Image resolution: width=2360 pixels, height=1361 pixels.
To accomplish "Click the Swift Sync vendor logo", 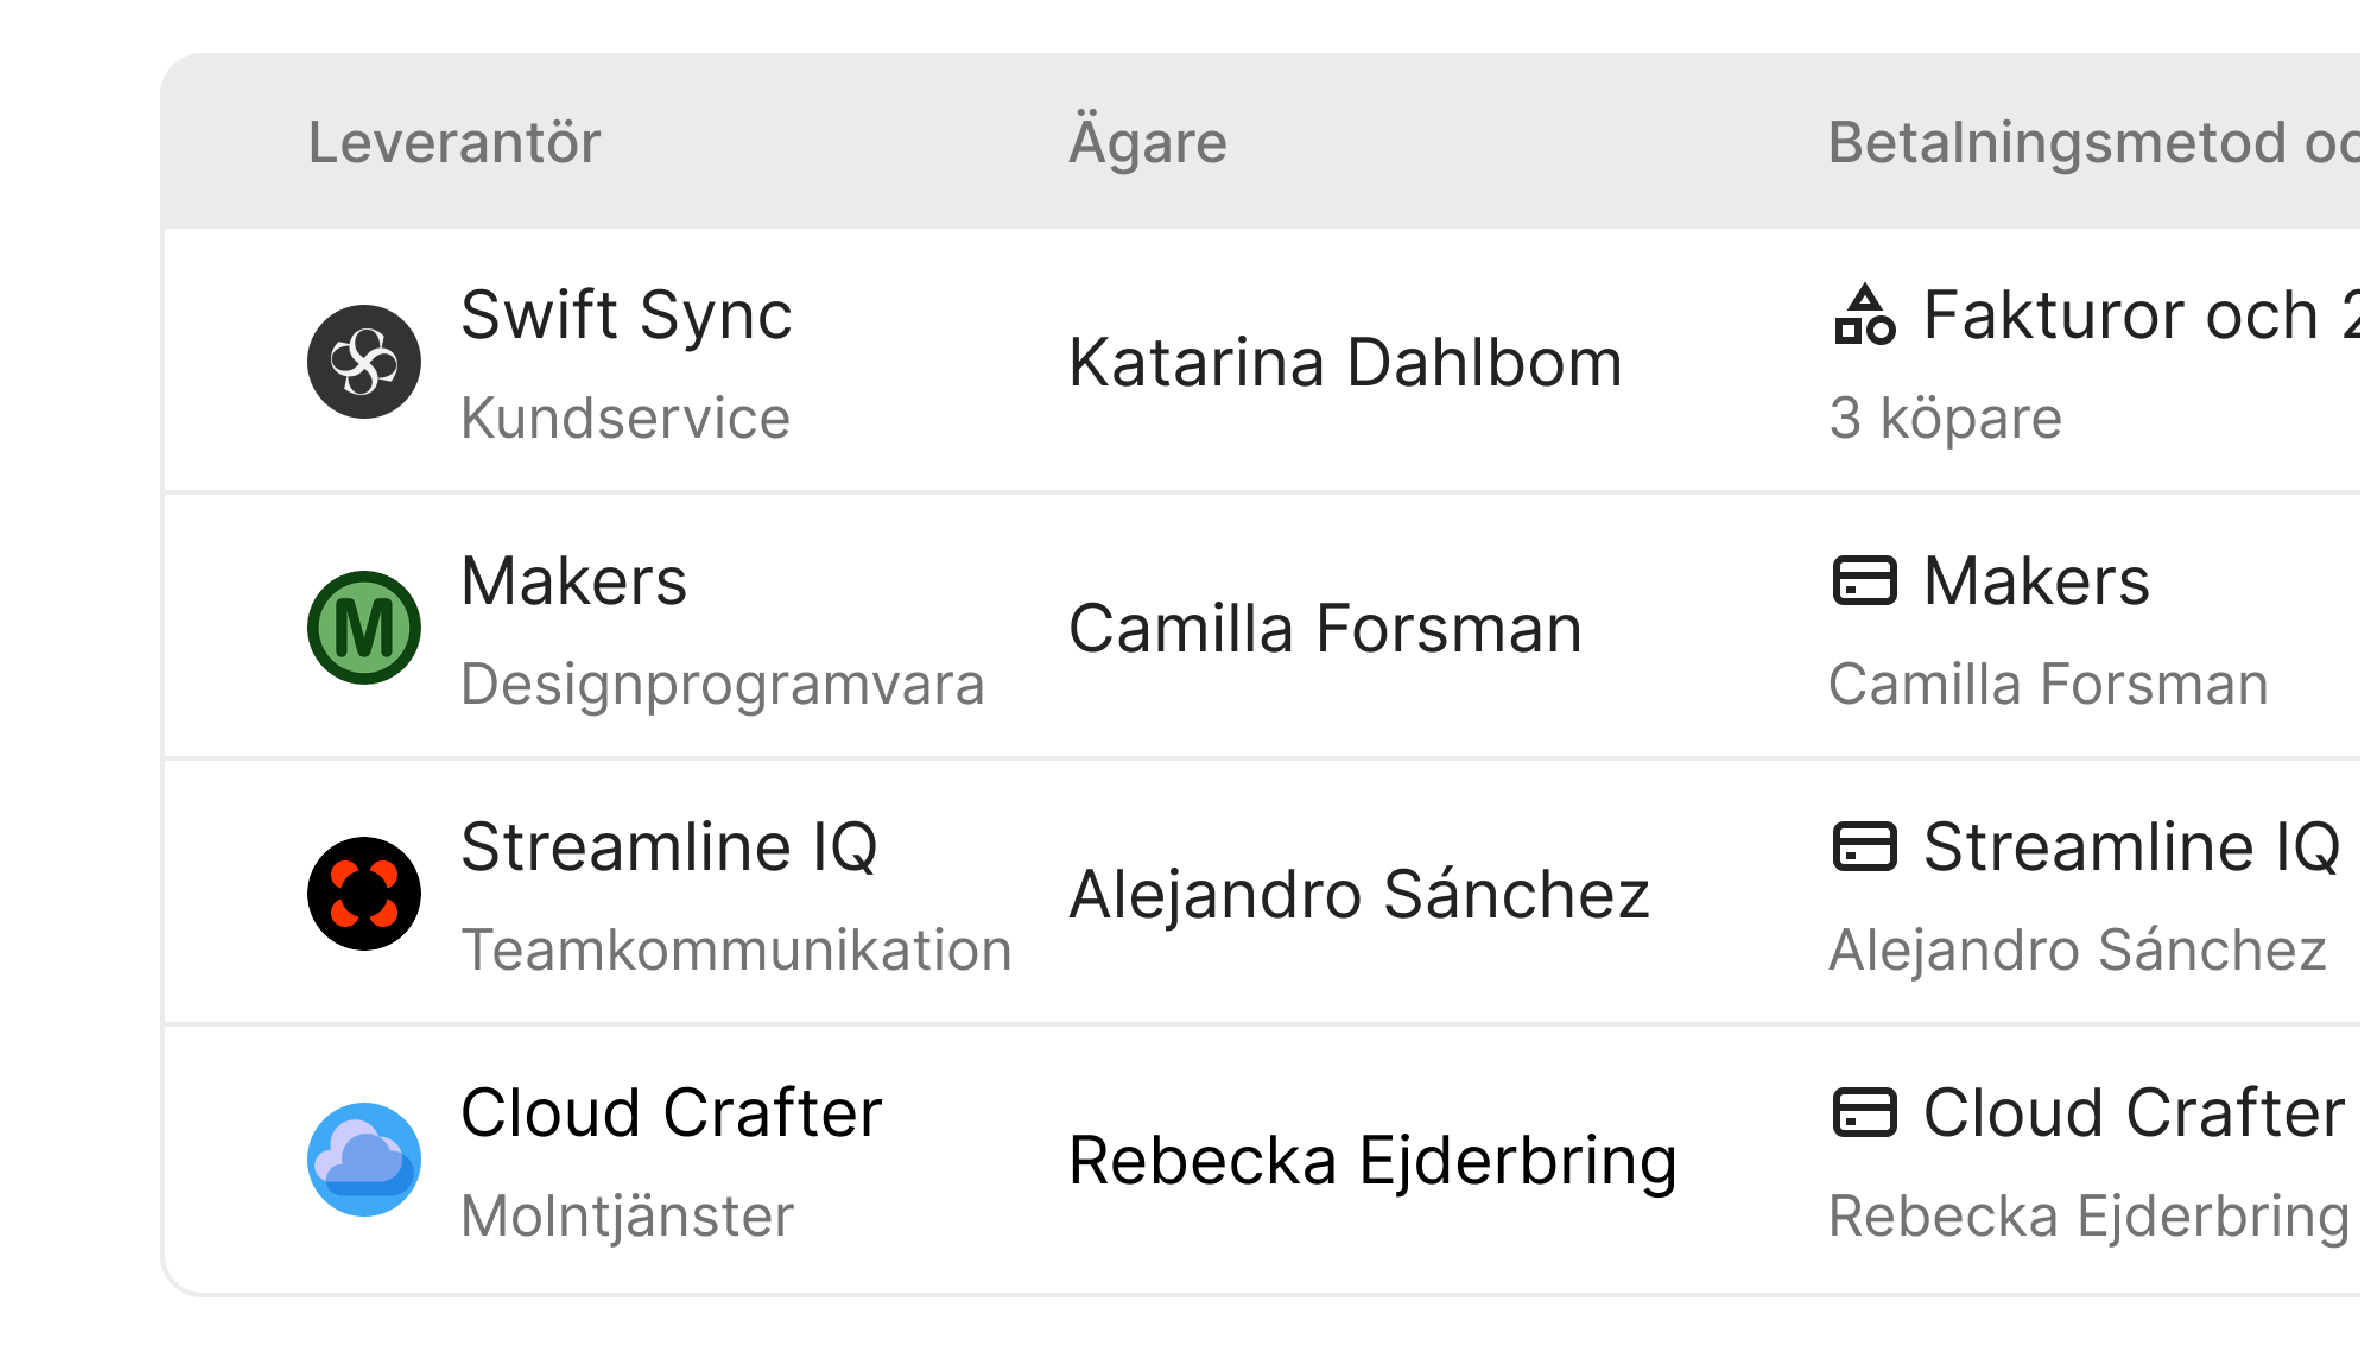I will click(x=364, y=362).
